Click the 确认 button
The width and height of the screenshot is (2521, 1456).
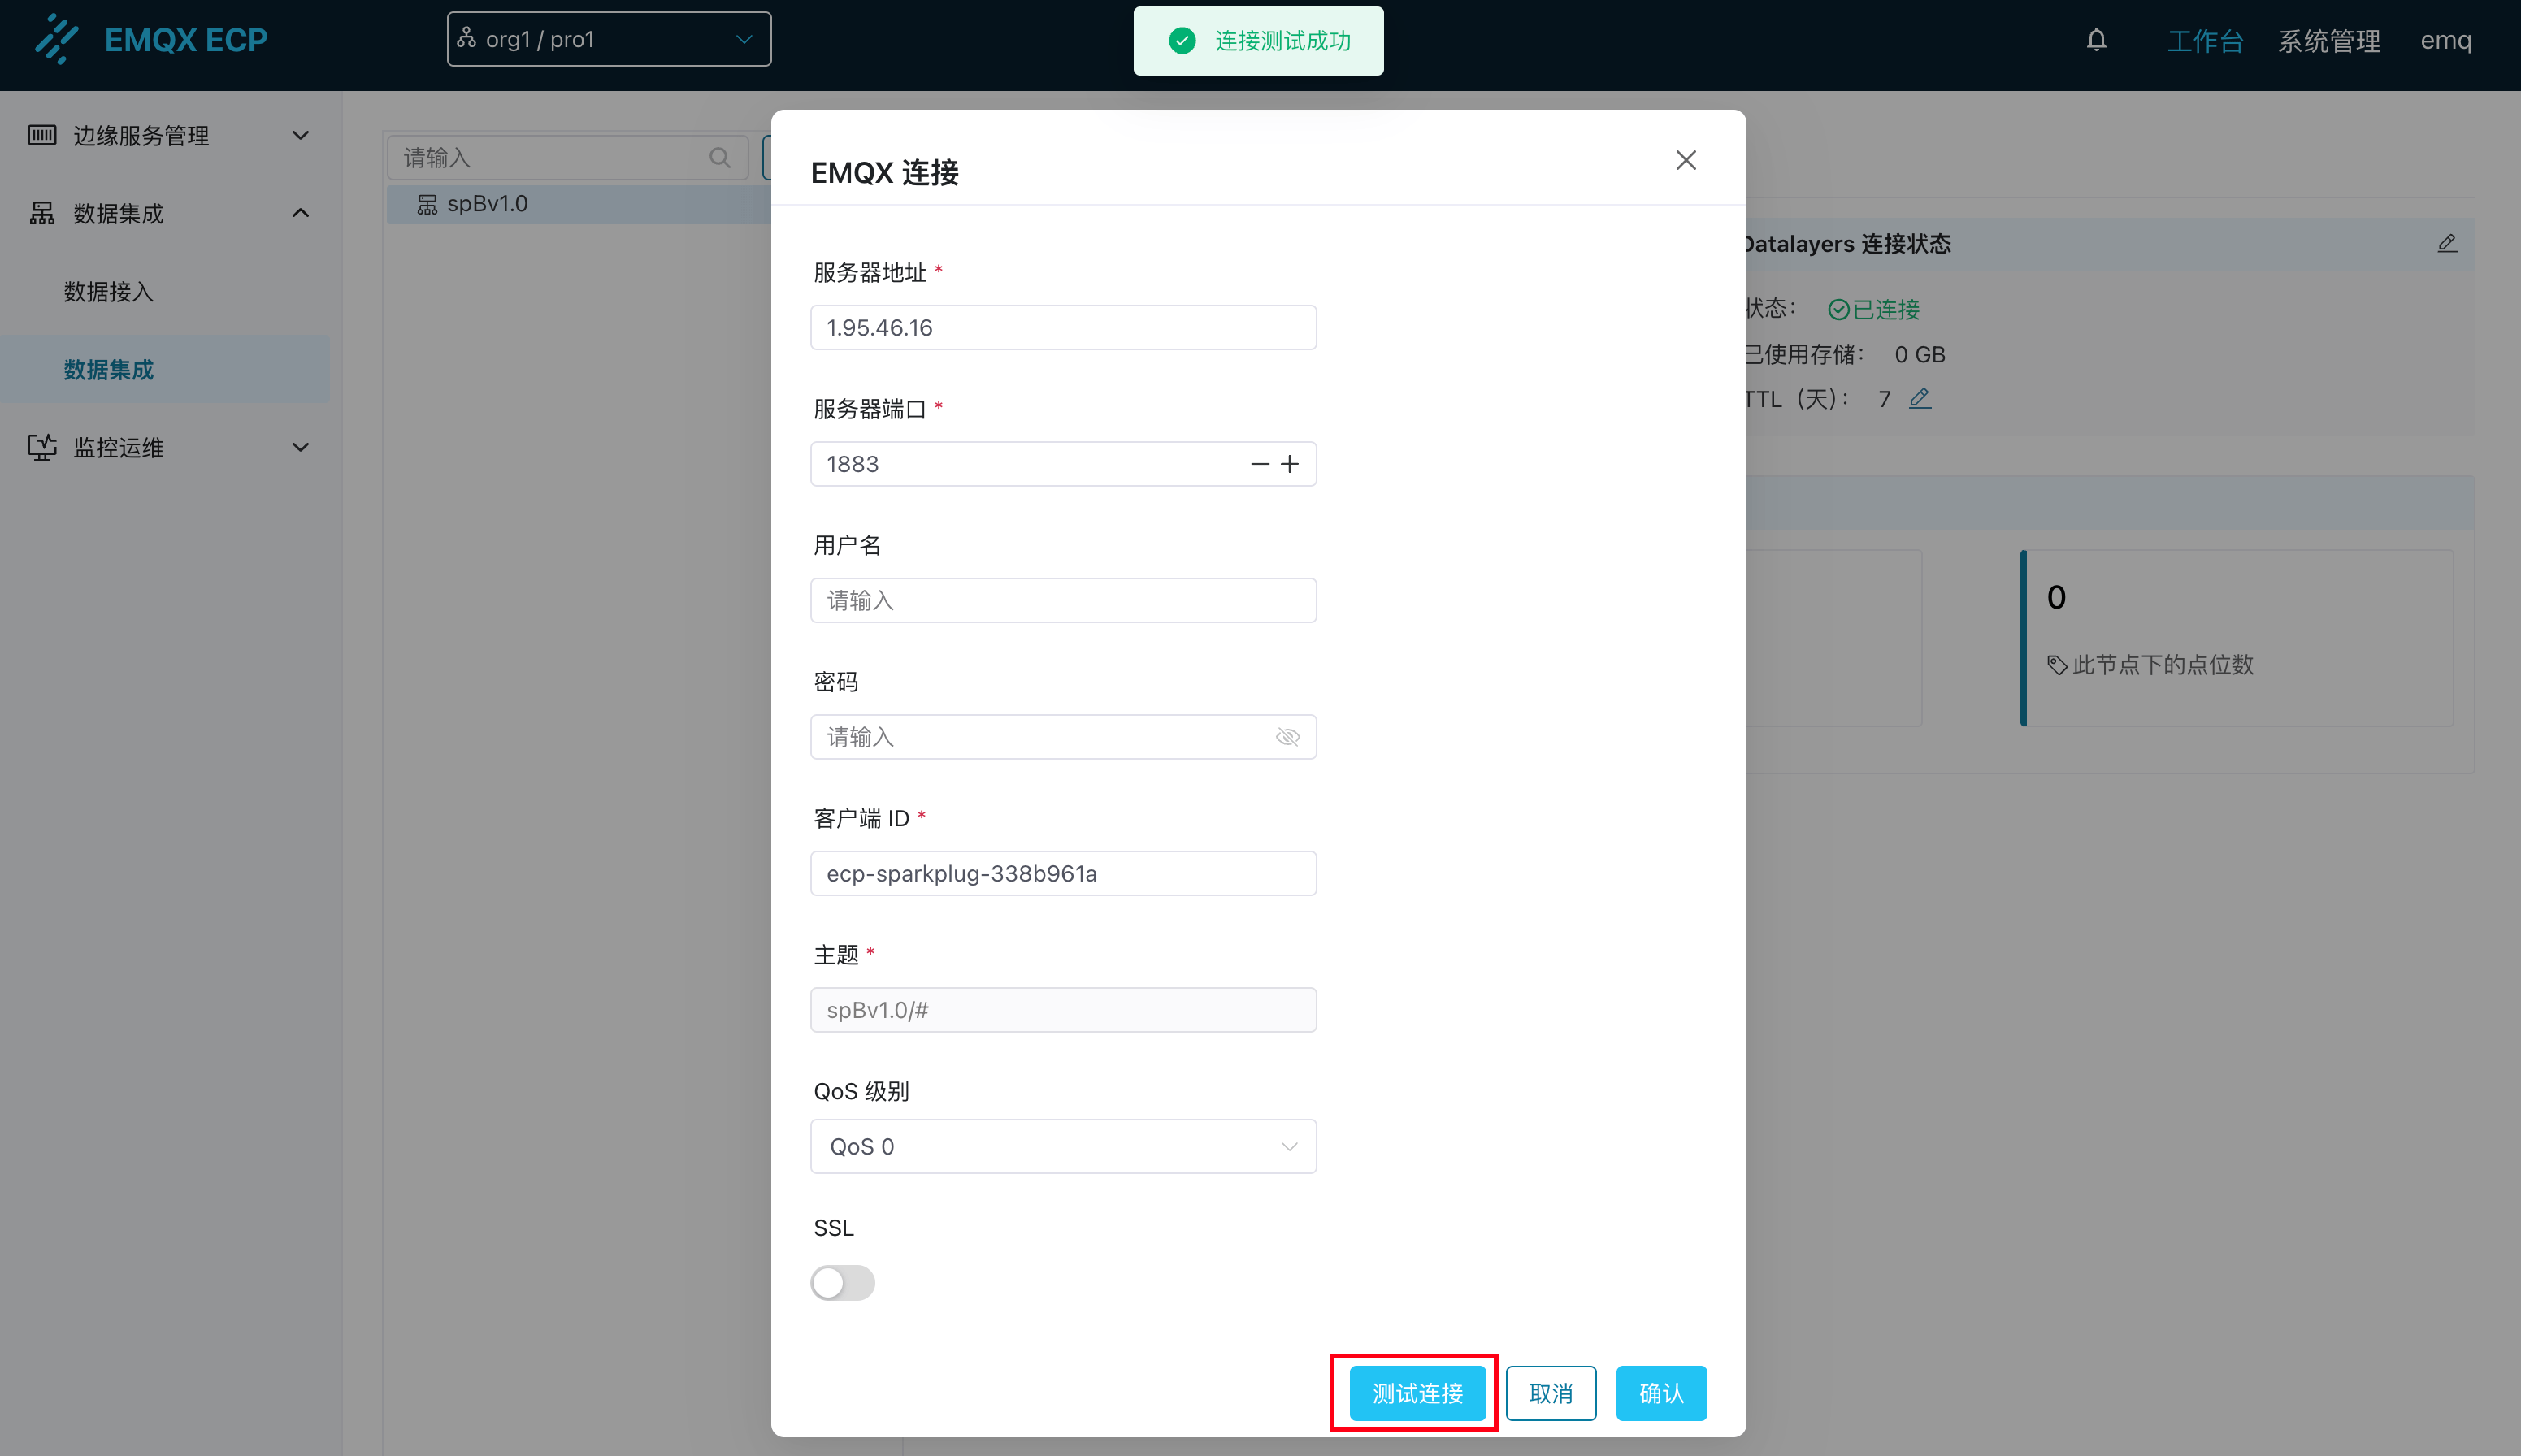coord(1660,1392)
